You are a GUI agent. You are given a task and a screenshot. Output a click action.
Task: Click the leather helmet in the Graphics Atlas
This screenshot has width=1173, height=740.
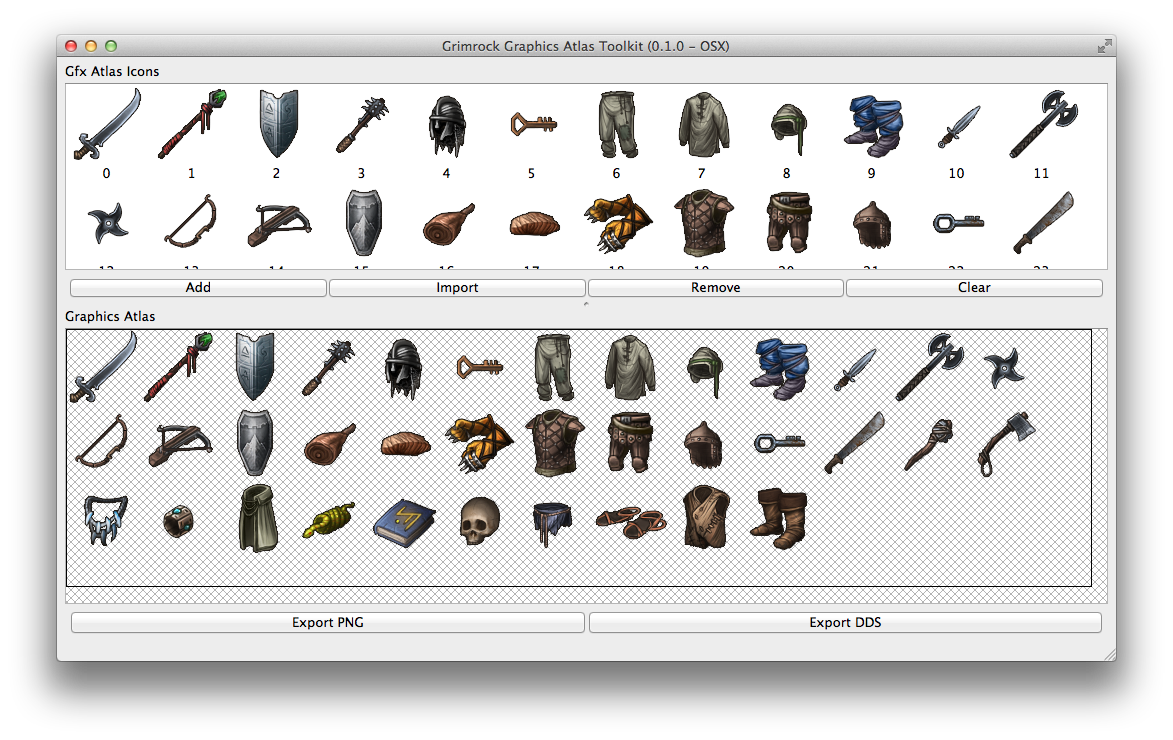703,444
